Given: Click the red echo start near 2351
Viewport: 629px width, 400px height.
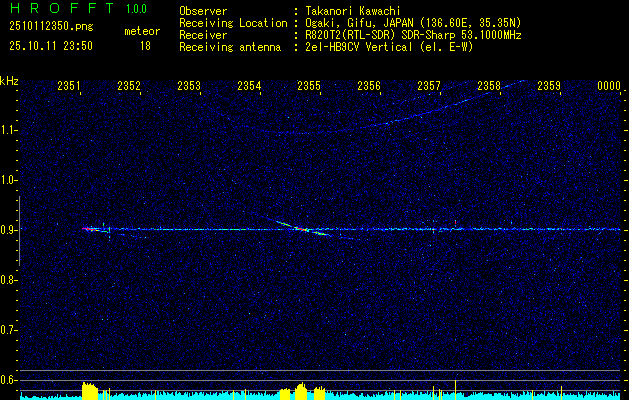Looking at the screenshot, I should click(x=87, y=229).
